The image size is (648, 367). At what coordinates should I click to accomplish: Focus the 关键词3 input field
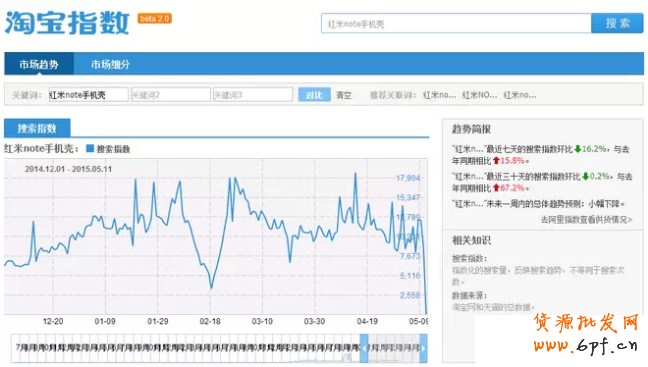coord(253,95)
